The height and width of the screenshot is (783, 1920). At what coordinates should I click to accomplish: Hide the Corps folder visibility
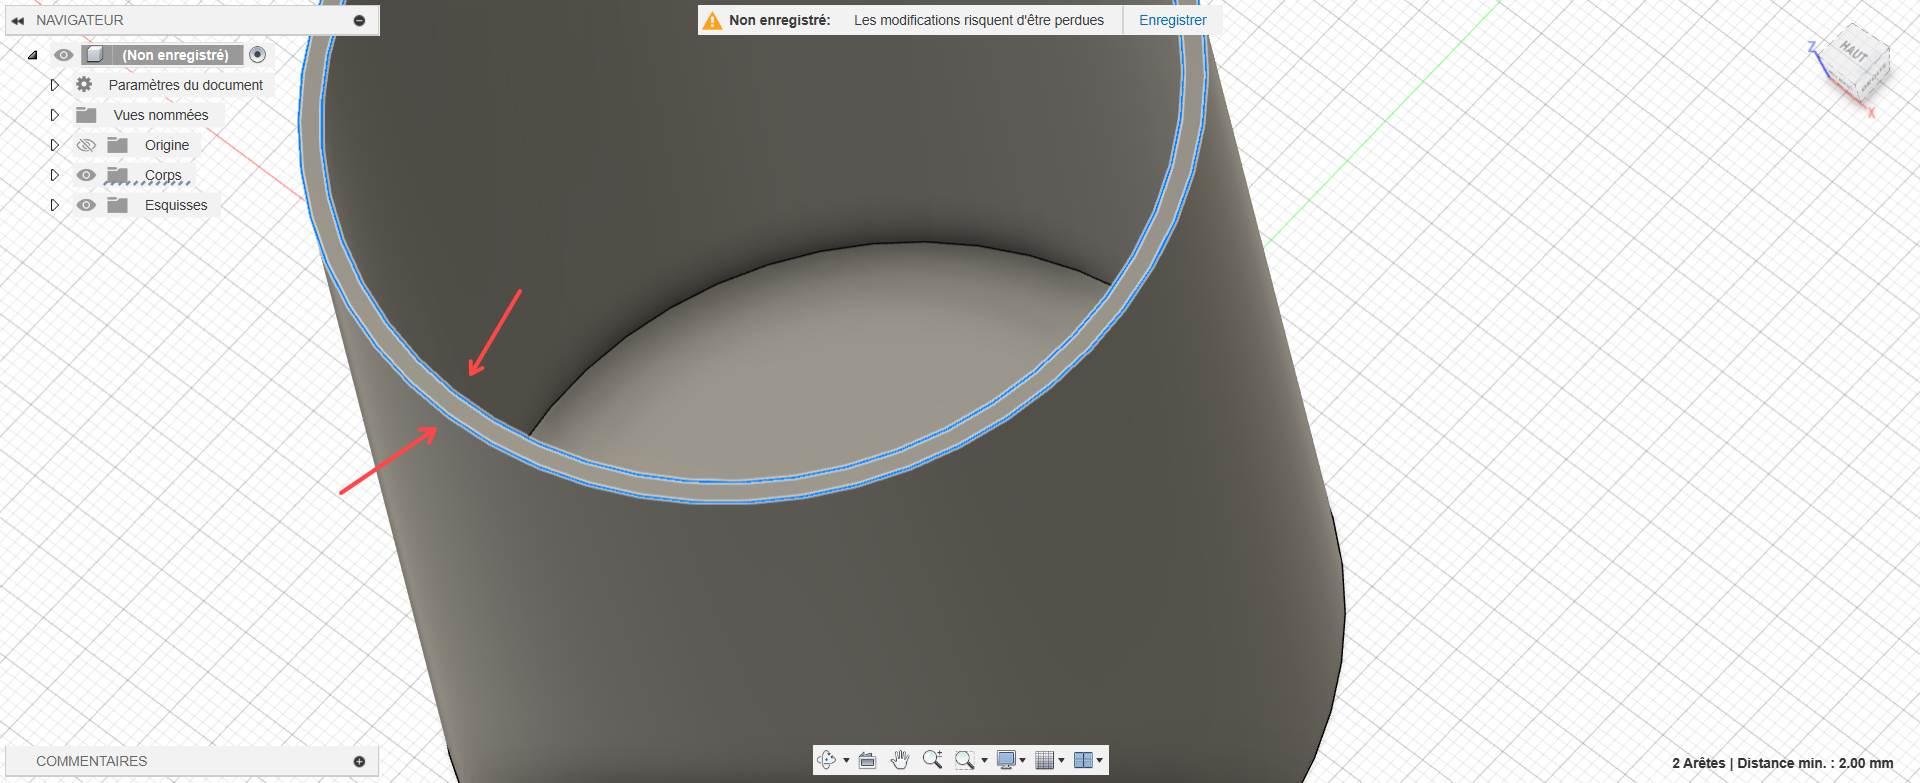click(87, 175)
